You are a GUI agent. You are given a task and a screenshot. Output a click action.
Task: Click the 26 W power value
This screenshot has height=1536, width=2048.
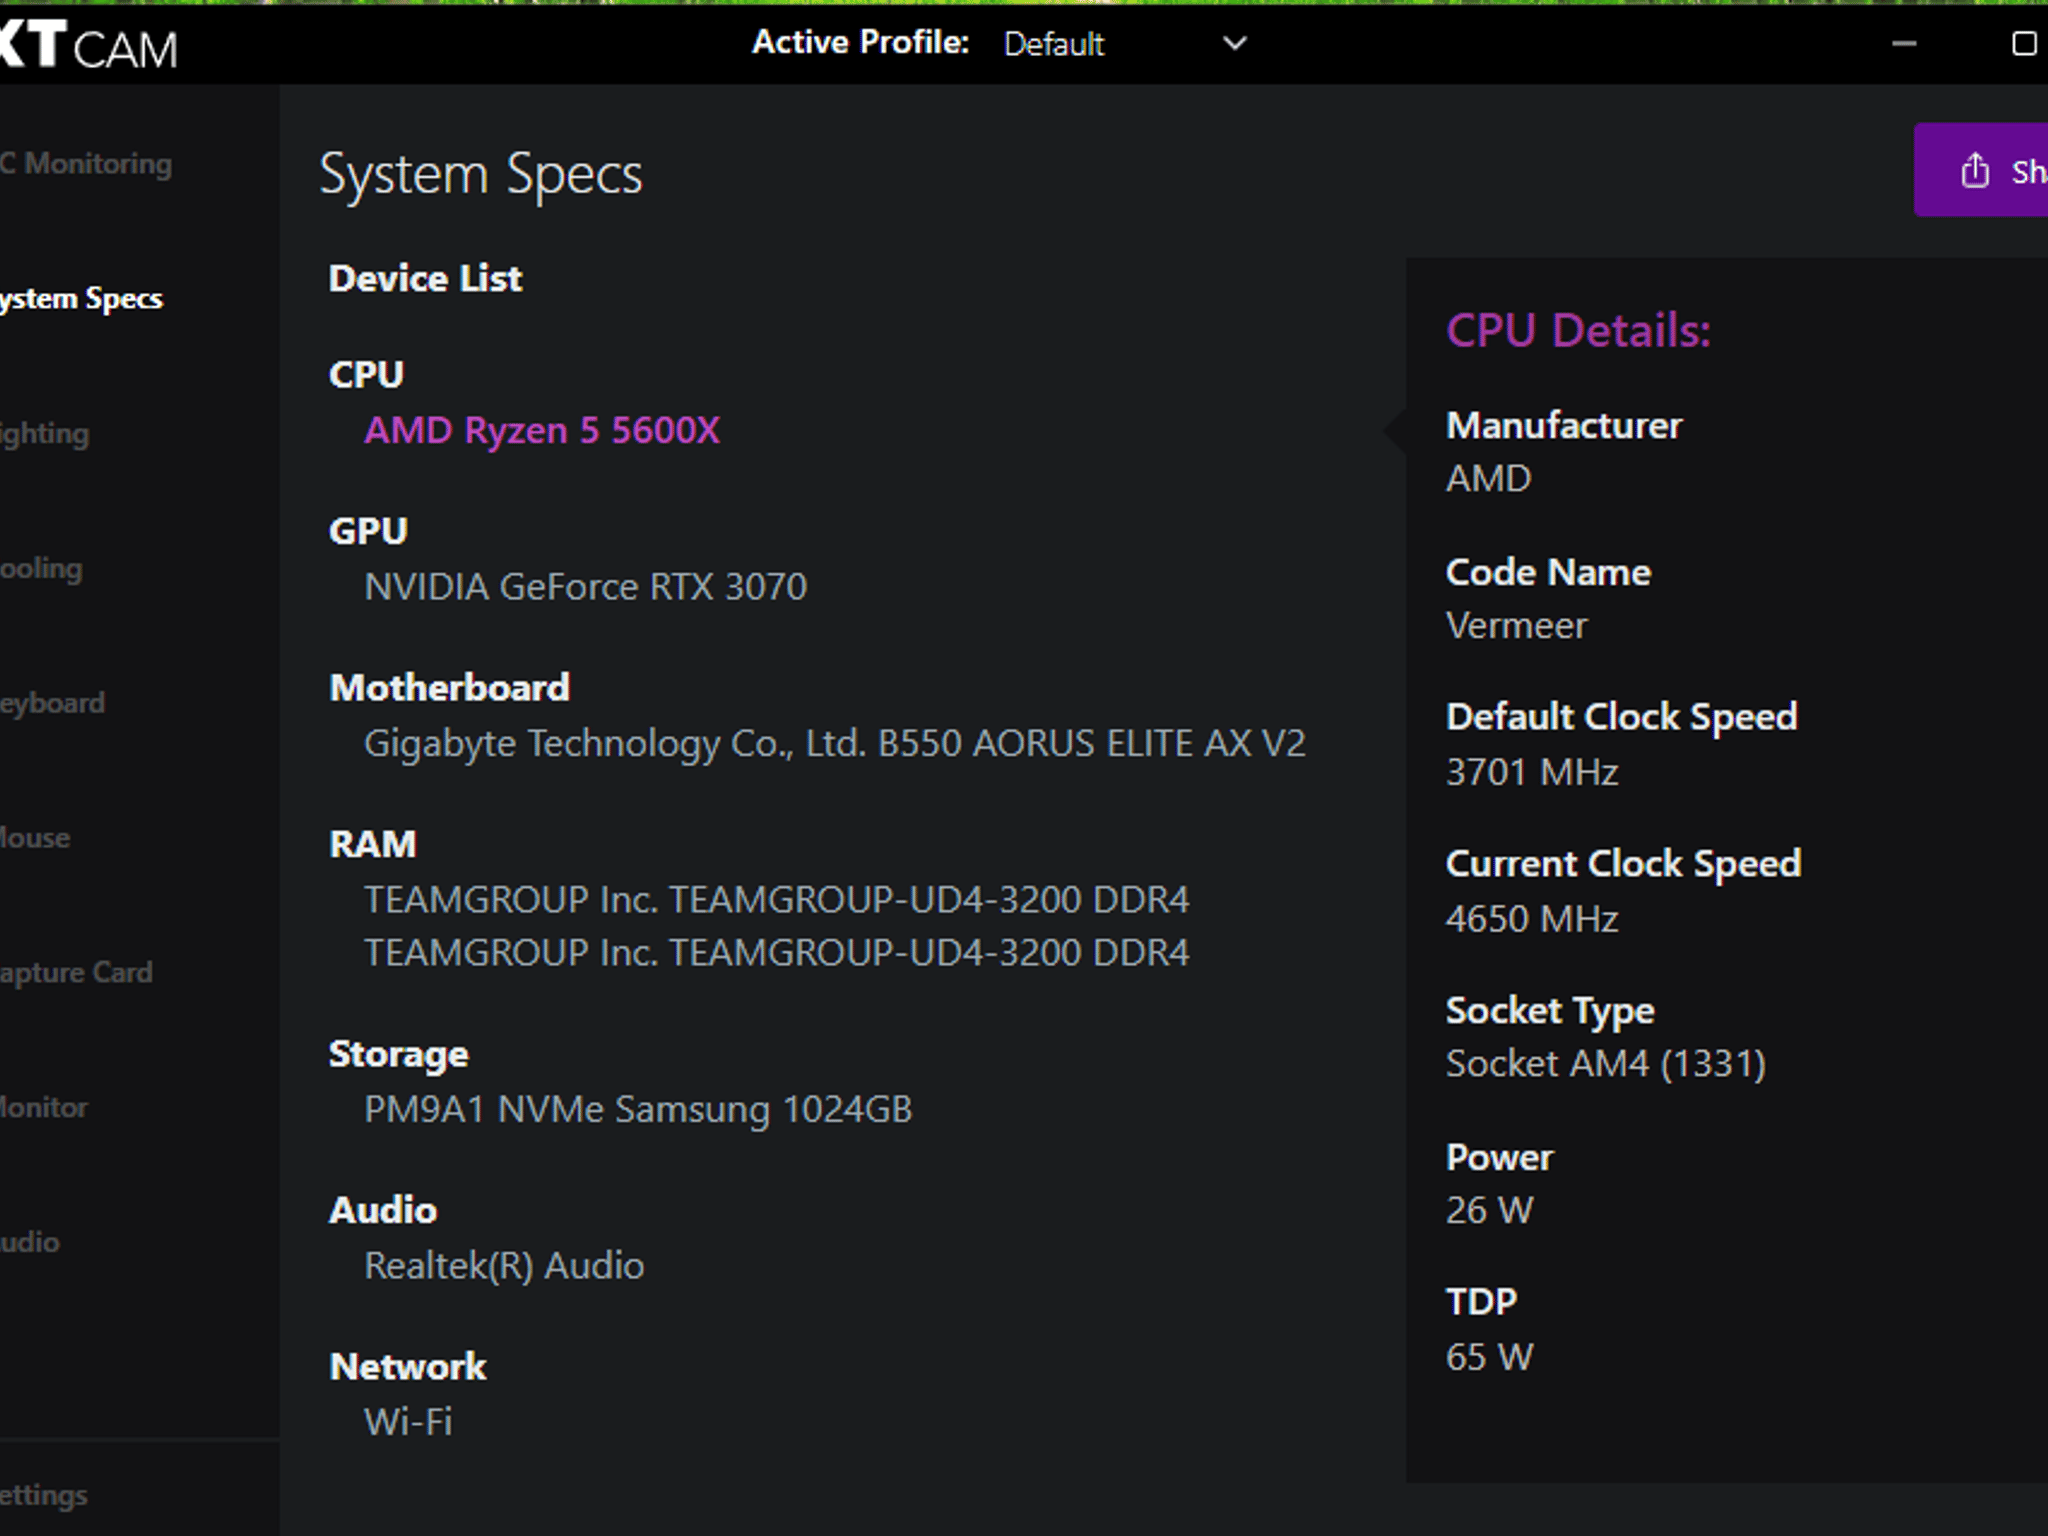pos(1489,1211)
